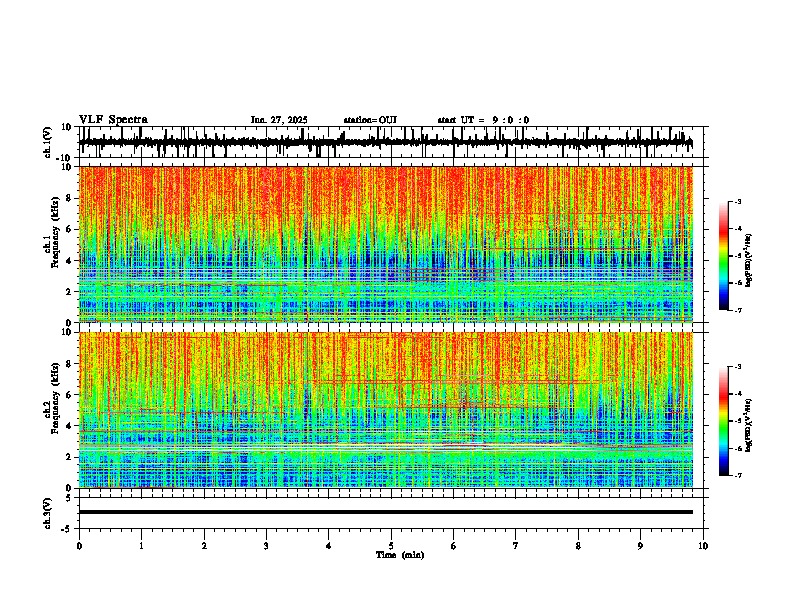Viewport: 792px width, 612px height.
Task: Select the "start UT = 9 : 0 : 0" text
Action: pyautogui.click(x=483, y=120)
